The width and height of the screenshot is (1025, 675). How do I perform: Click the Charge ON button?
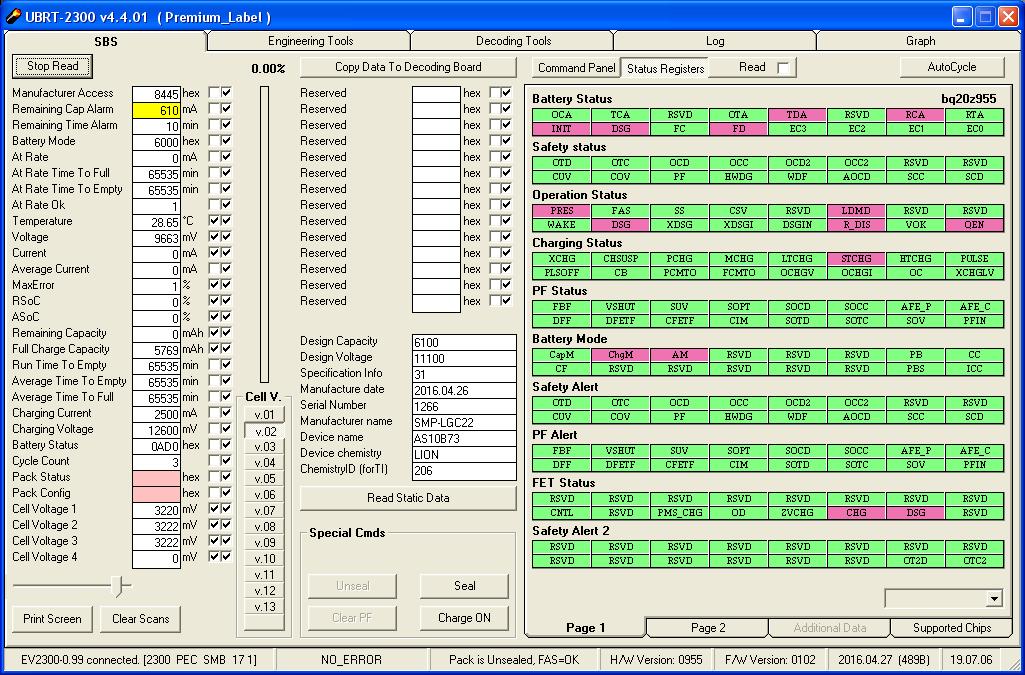tap(464, 618)
